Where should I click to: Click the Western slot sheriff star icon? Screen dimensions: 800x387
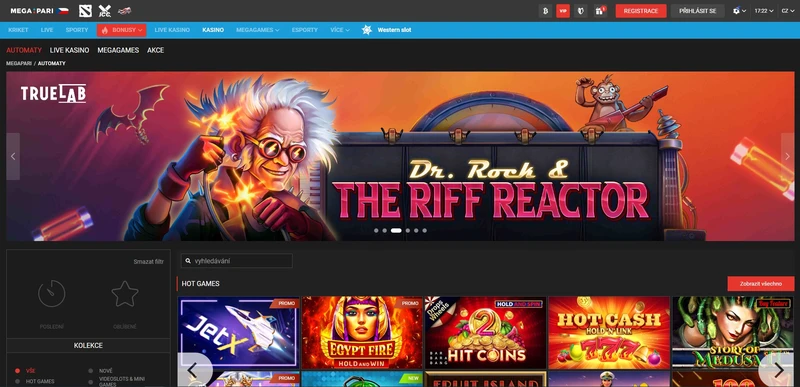(x=367, y=30)
